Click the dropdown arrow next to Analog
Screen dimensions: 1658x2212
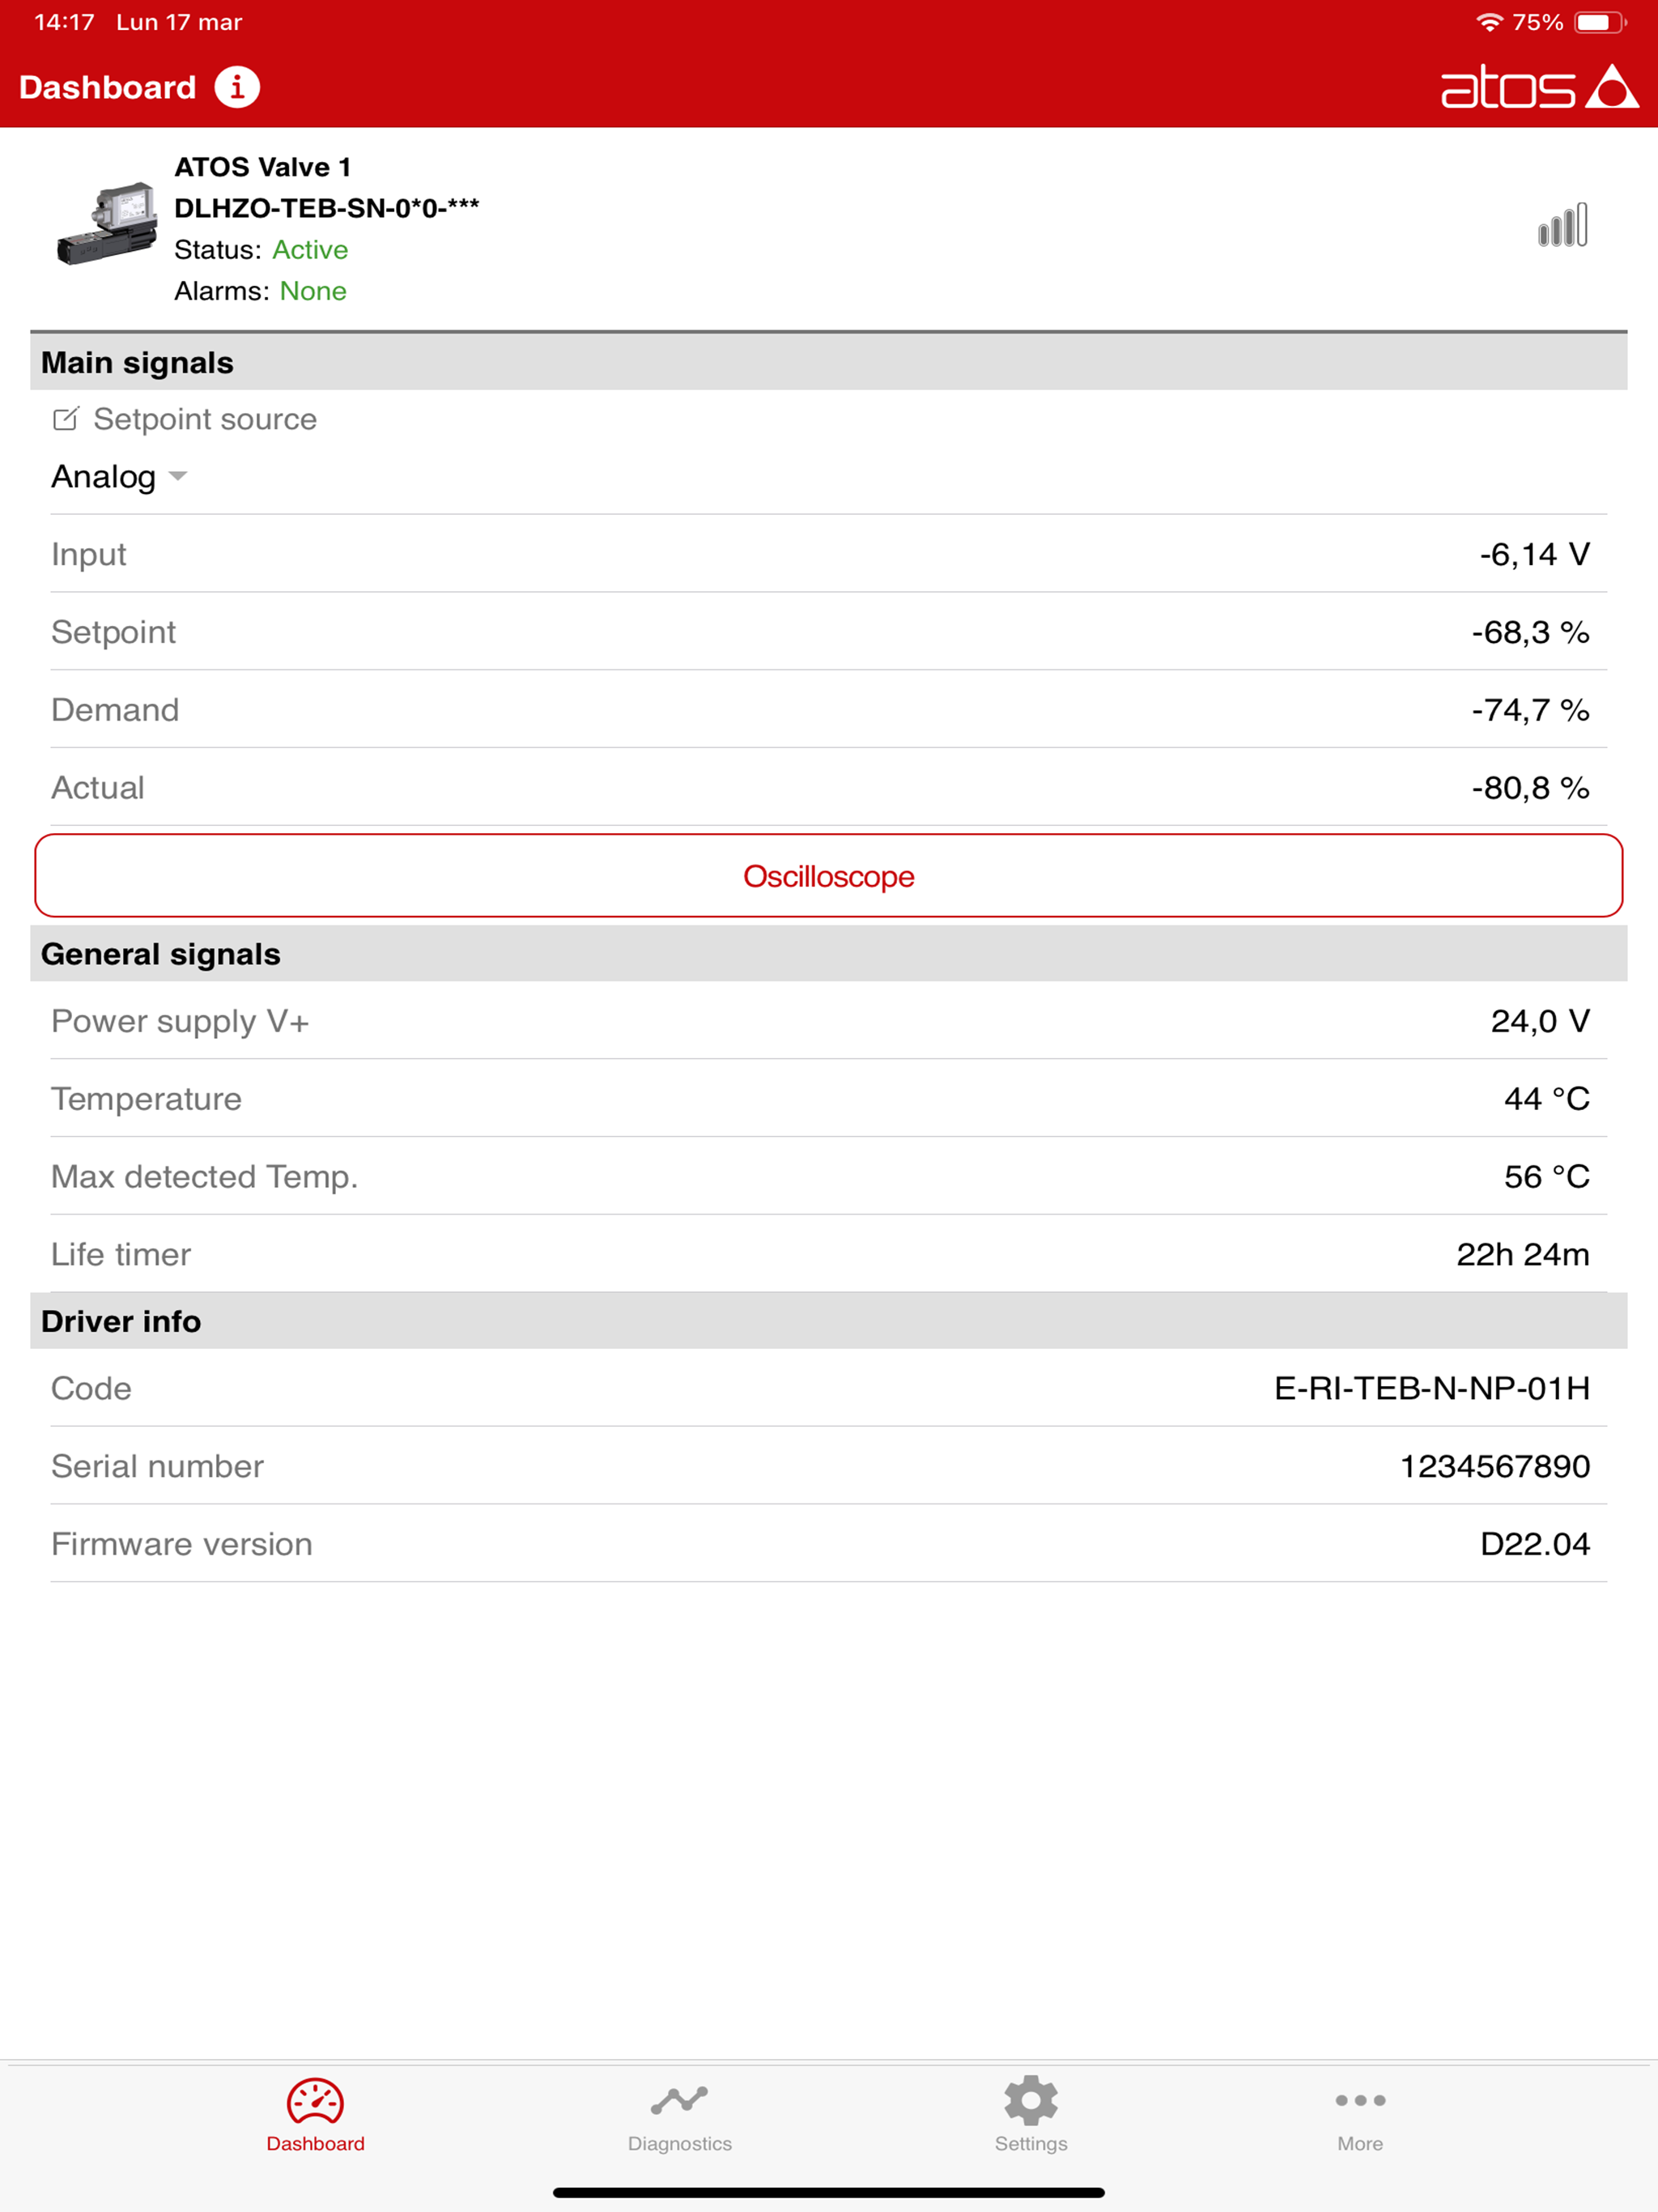click(178, 476)
